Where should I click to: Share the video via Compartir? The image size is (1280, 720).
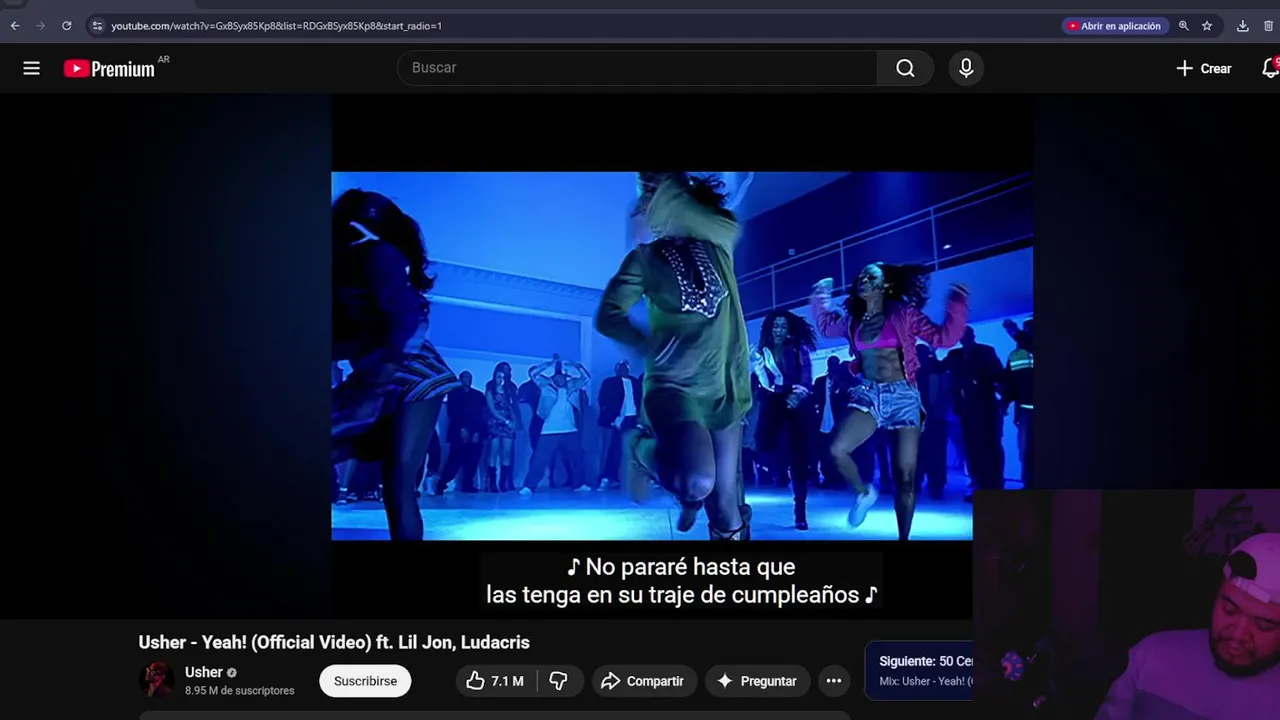[x=642, y=681]
